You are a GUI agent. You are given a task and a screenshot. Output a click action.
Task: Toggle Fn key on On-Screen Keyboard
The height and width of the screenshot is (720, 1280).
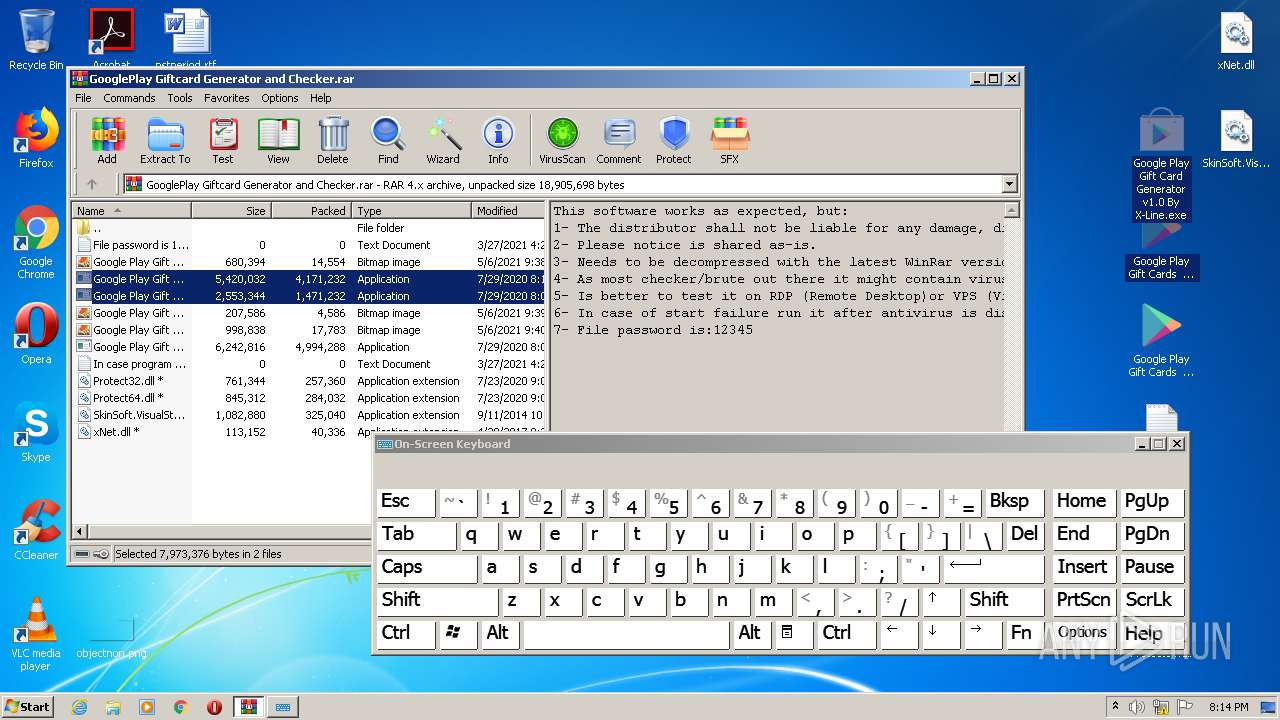click(1024, 634)
